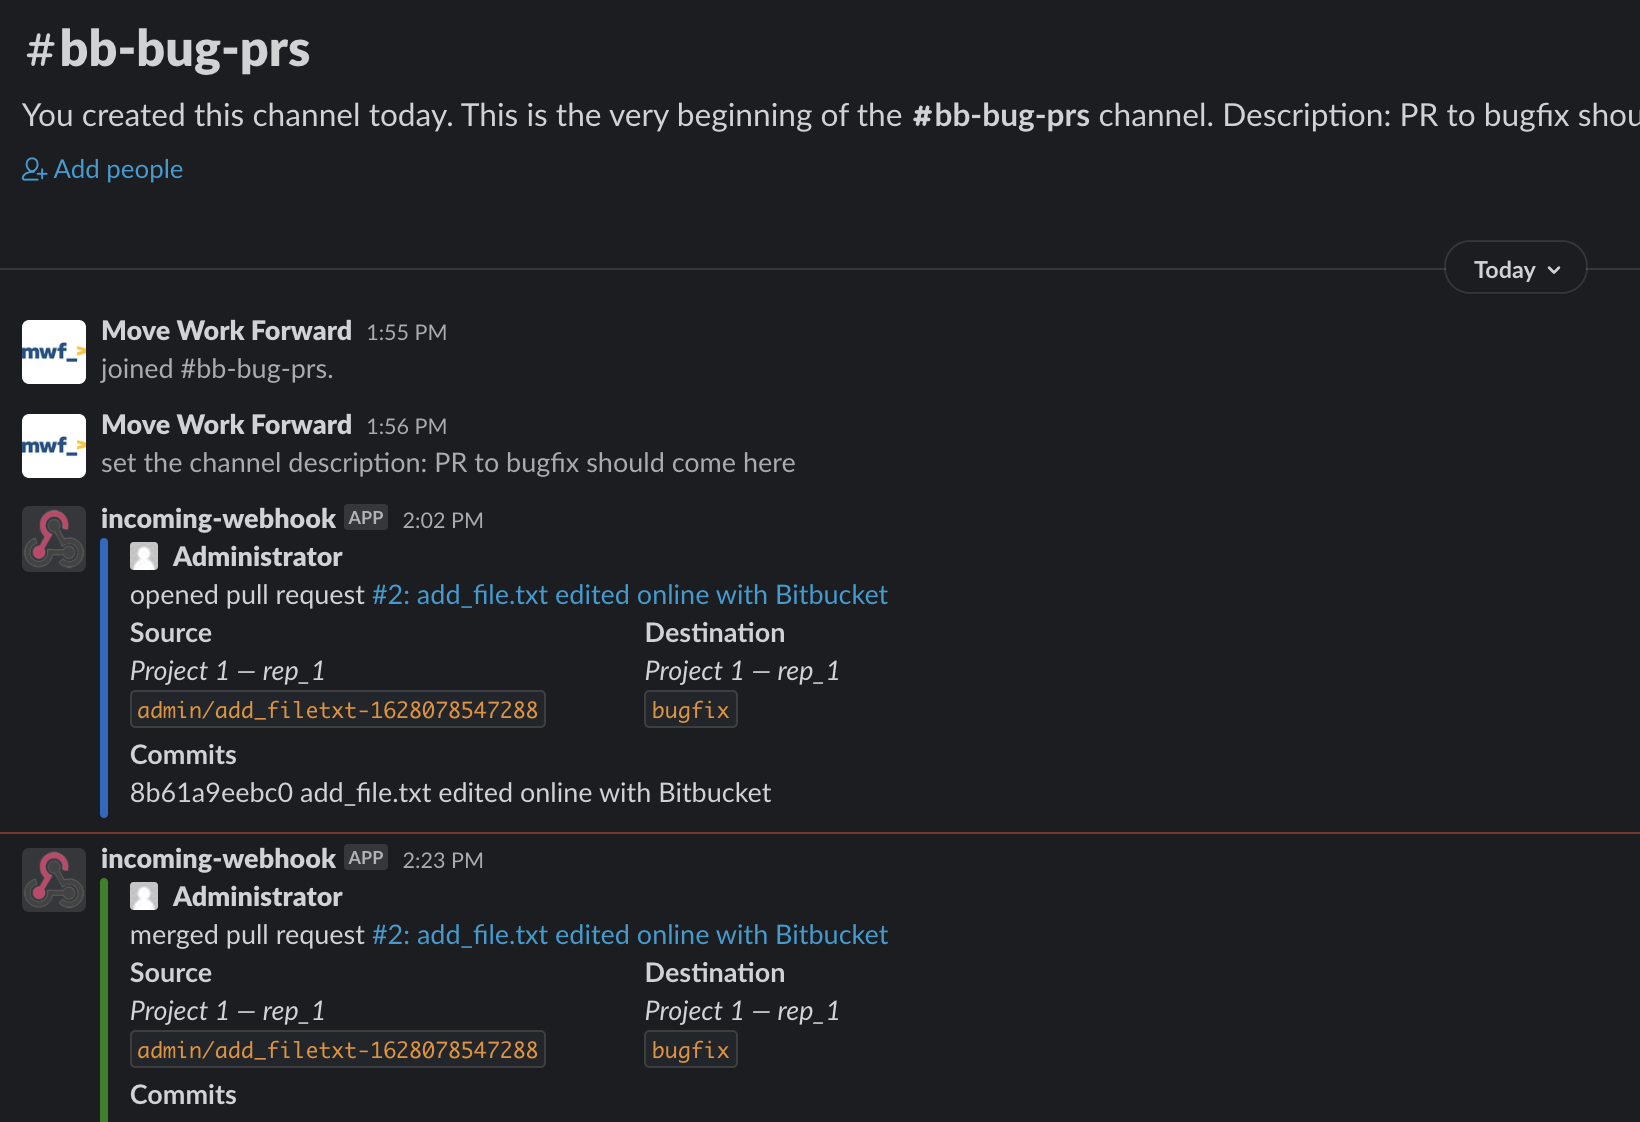Expand the Today chevron above the messages

click(1554, 269)
